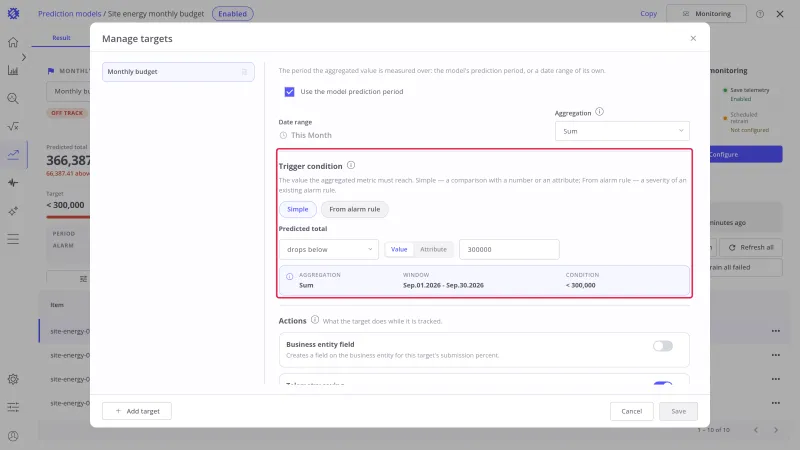Screen dimensions: 800x450
Task: Click the 'Business entity field' label
Action: click(320, 344)
